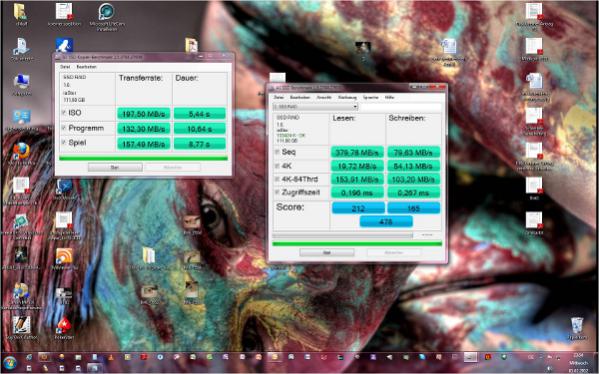Toggle the 4K-64Thrd benchmark checkbox
The height and width of the screenshot is (374, 599).
[x=277, y=179]
